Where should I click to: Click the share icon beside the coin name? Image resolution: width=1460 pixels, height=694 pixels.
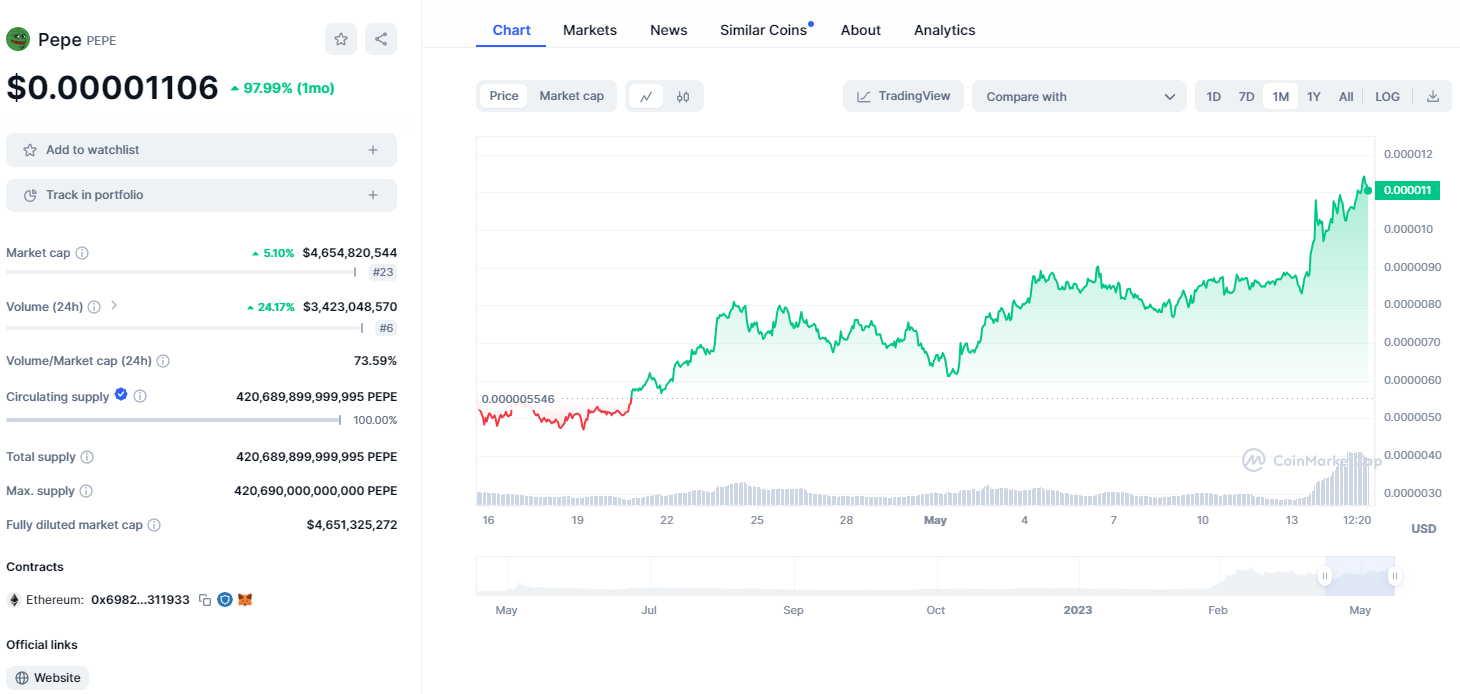click(381, 39)
